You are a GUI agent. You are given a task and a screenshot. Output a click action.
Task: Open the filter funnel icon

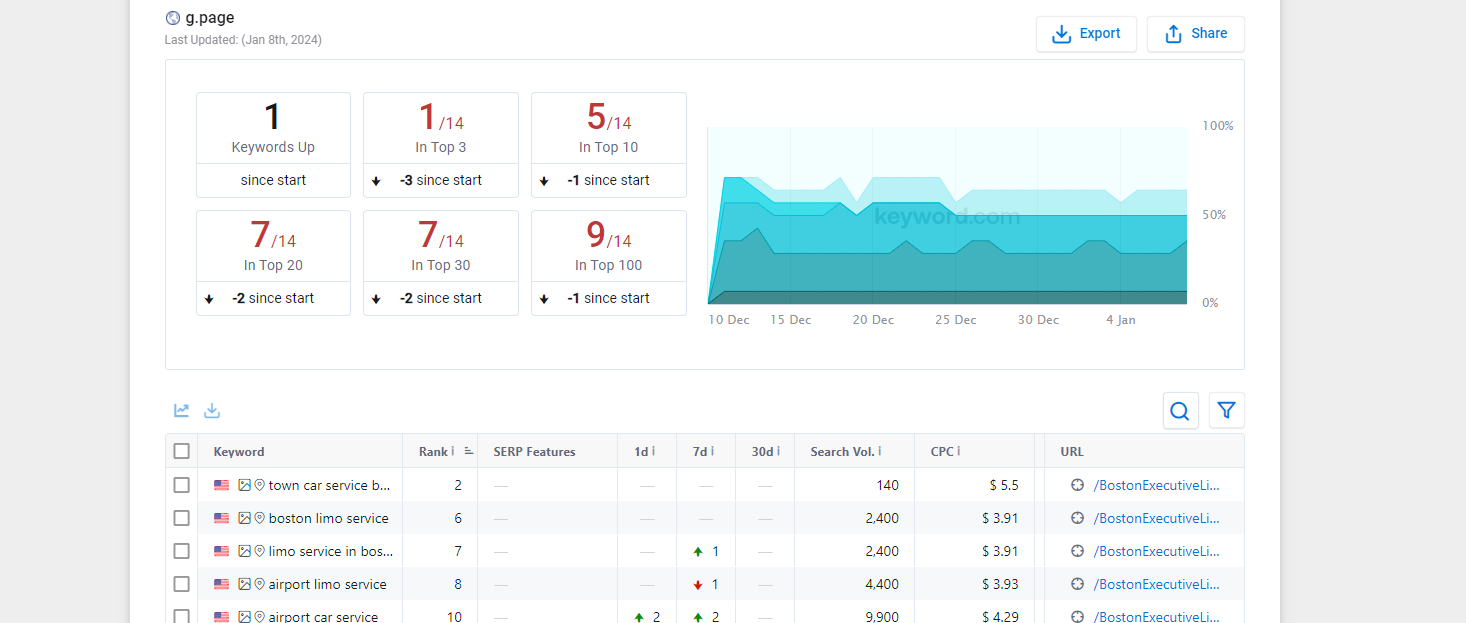(1227, 411)
